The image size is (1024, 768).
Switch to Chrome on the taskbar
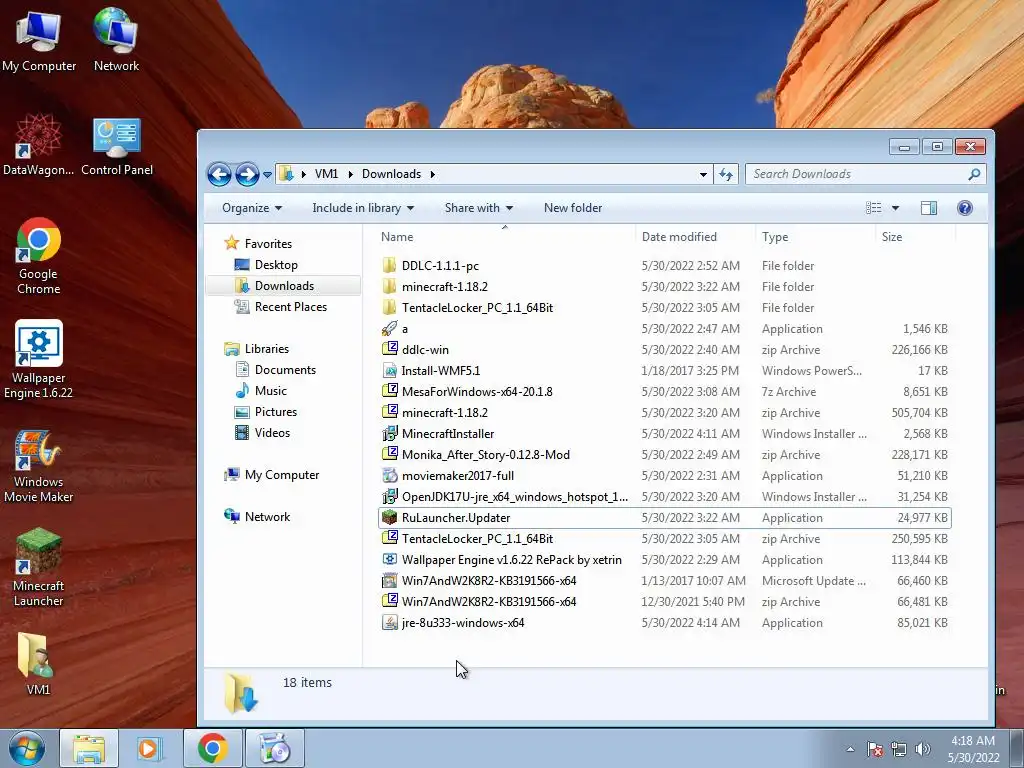pos(213,749)
